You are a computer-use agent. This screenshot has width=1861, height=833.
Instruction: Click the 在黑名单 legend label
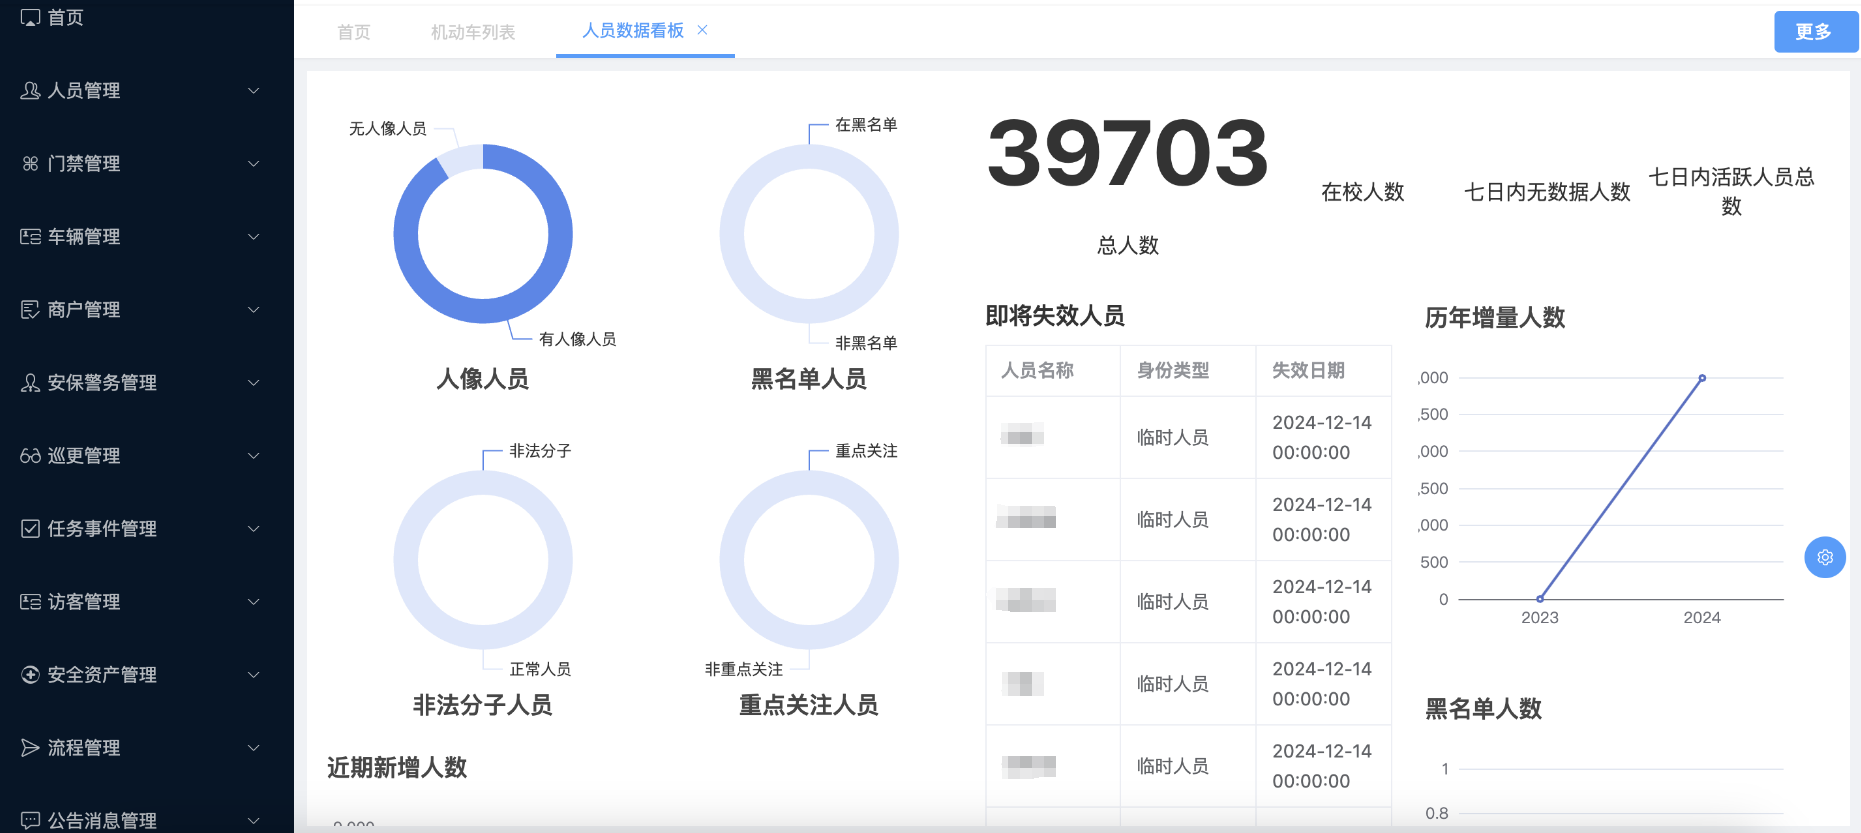(x=866, y=125)
